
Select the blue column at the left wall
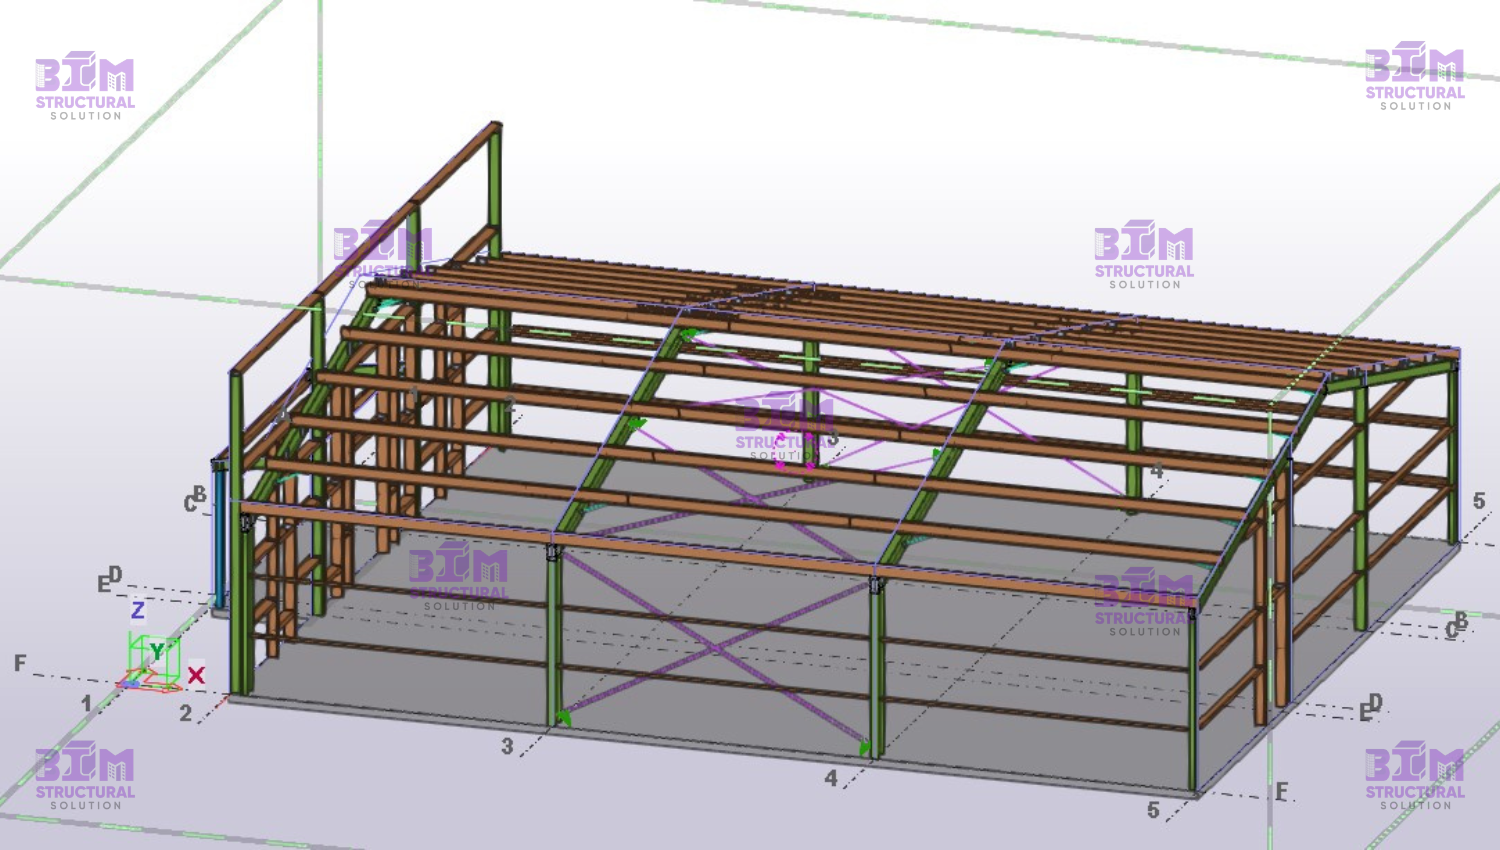pos(219,535)
